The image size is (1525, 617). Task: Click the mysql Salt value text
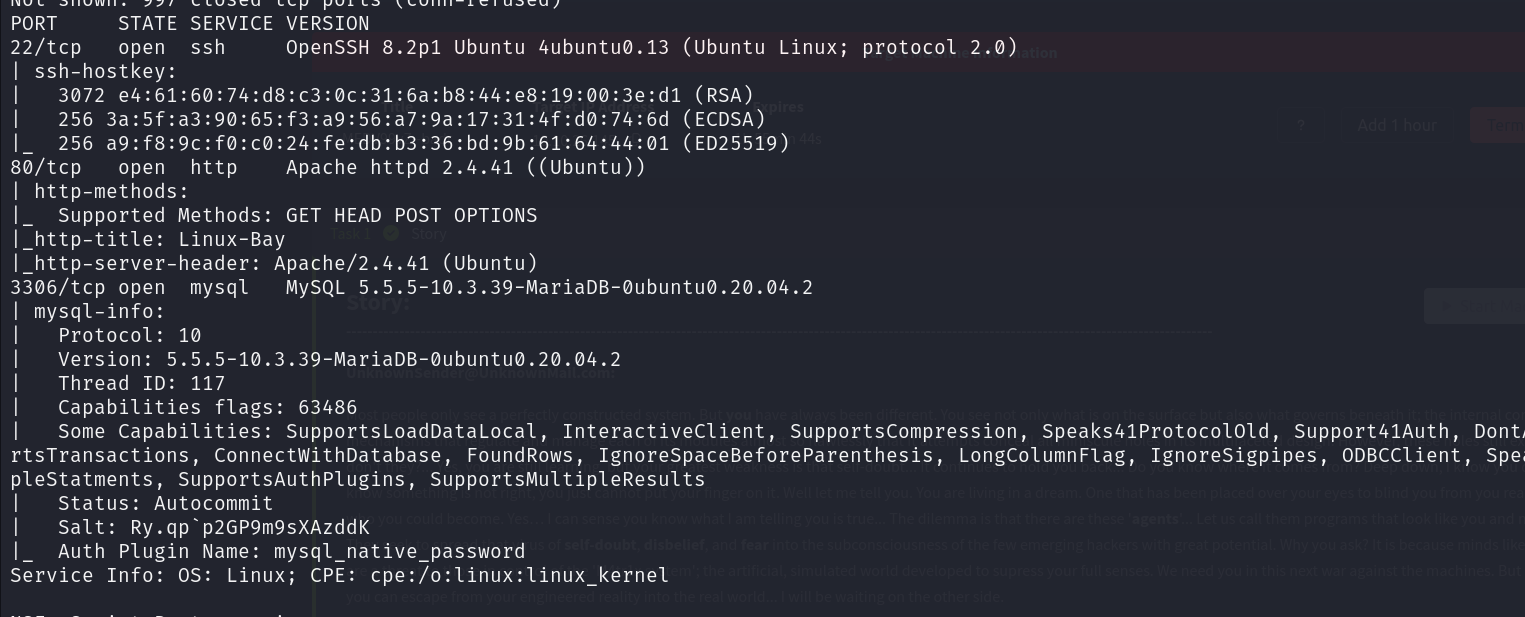250,528
